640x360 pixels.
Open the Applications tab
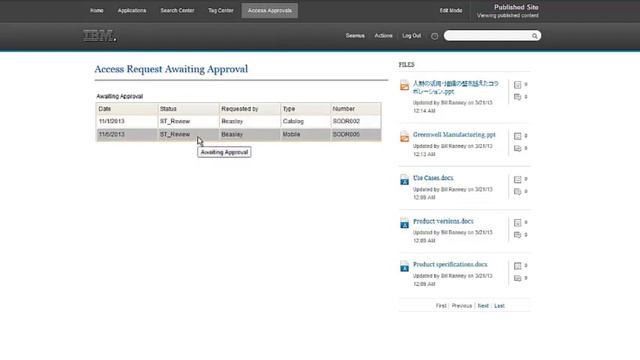pos(132,11)
